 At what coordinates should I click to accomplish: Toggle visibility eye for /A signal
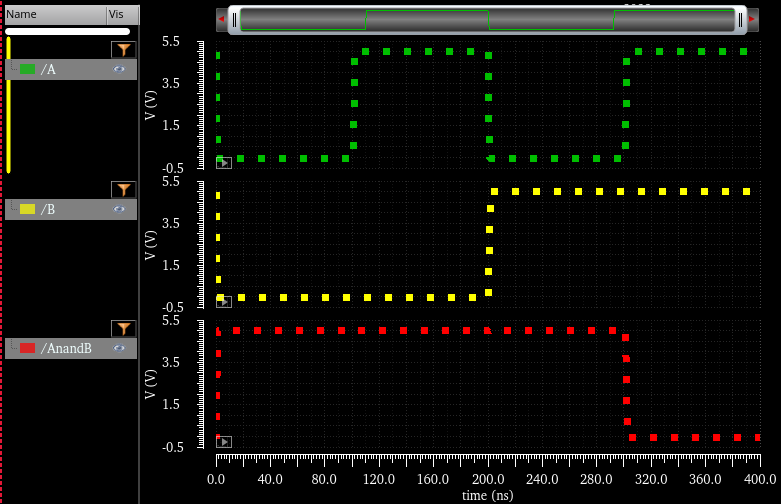[x=119, y=69]
